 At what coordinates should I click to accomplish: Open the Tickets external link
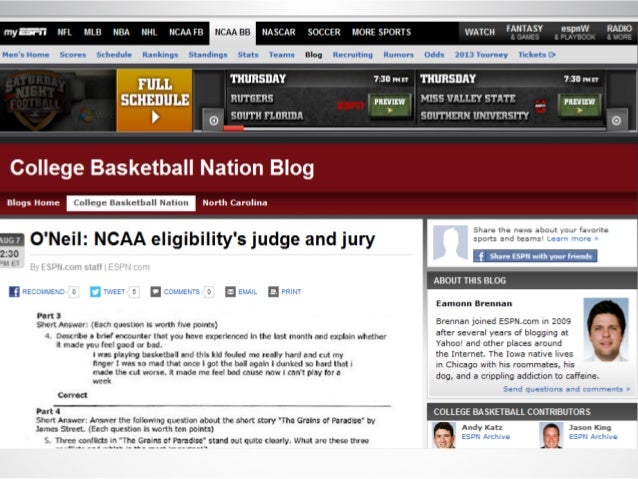coord(537,55)
